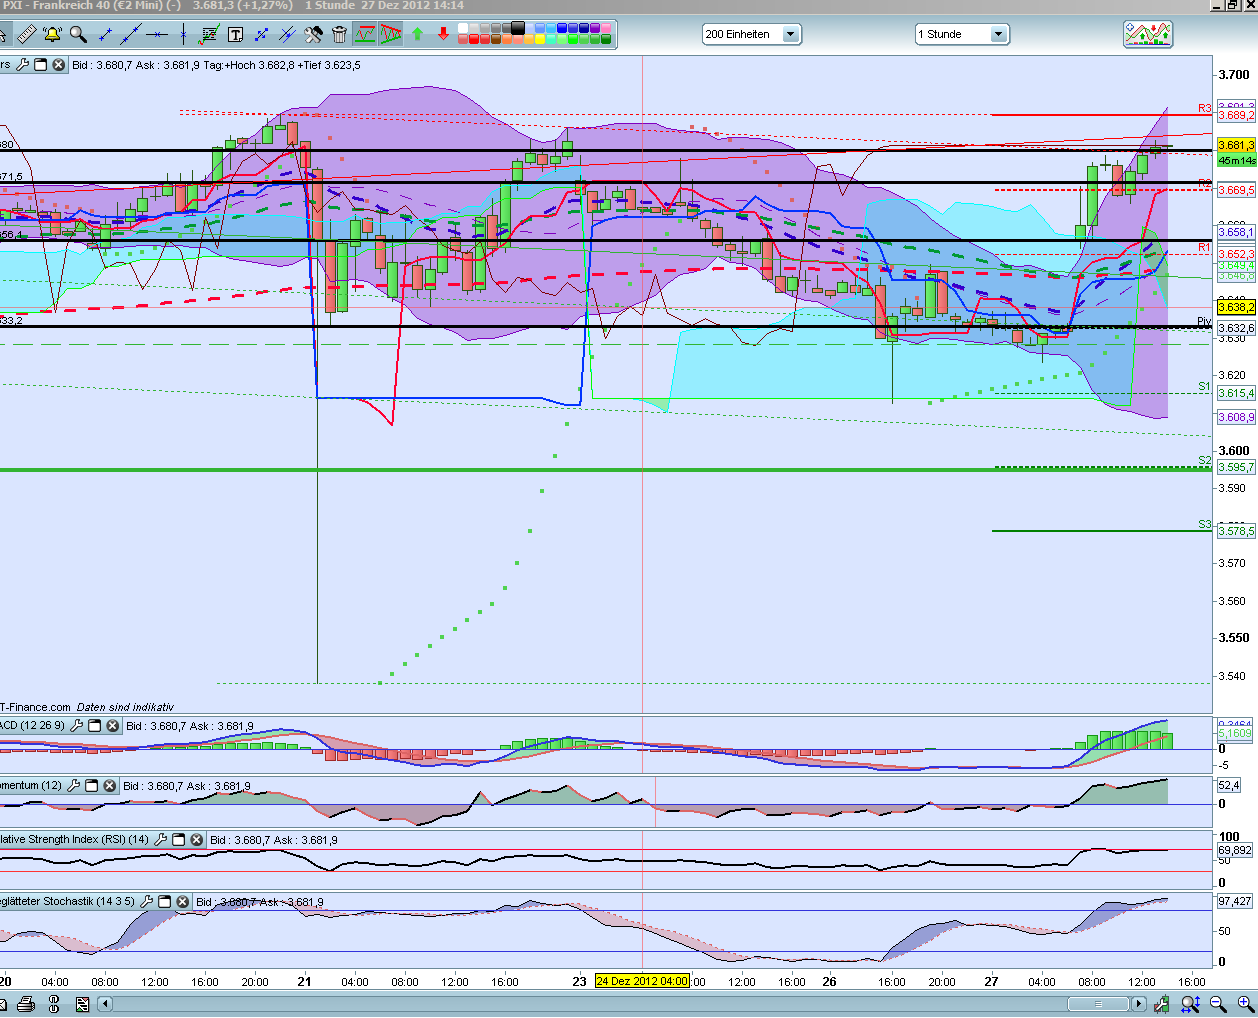Screen dimensions: 1258x1018
Task: Open the alarm bell alert tool
Action: pos(53,34)
